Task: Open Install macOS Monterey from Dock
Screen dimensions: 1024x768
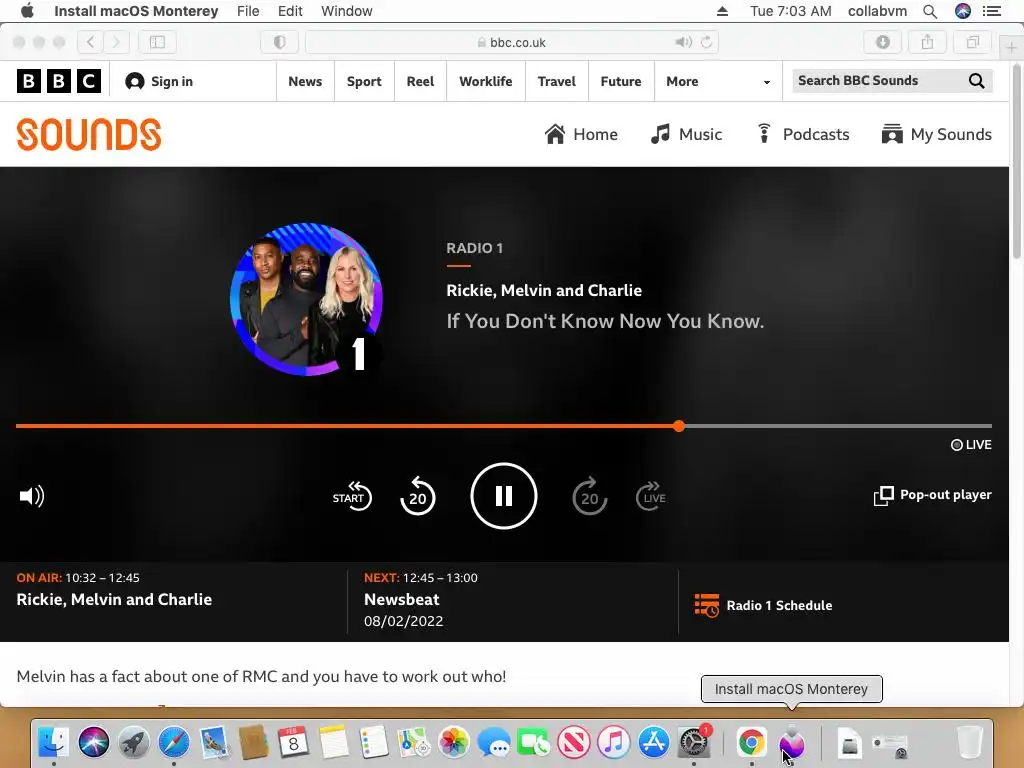Action: coord(792,742)
